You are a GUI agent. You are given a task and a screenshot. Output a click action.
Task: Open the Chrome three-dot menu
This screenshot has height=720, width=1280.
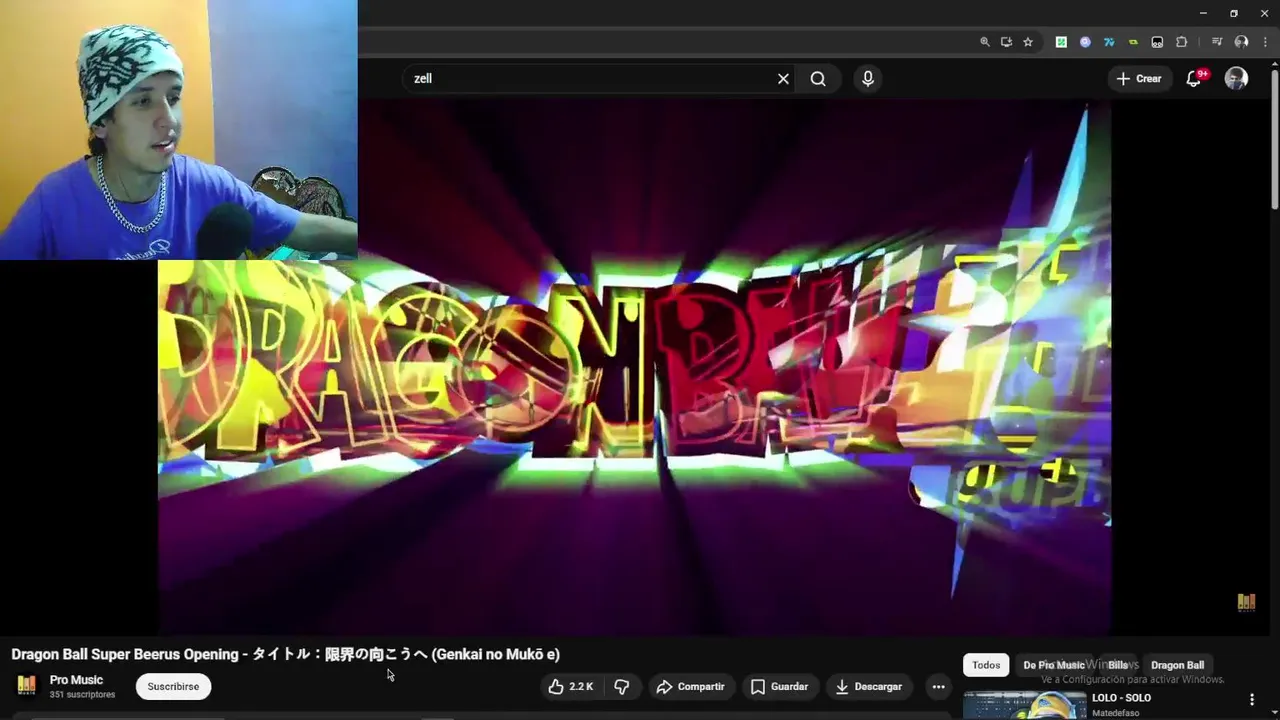[x=1265, y=42]
